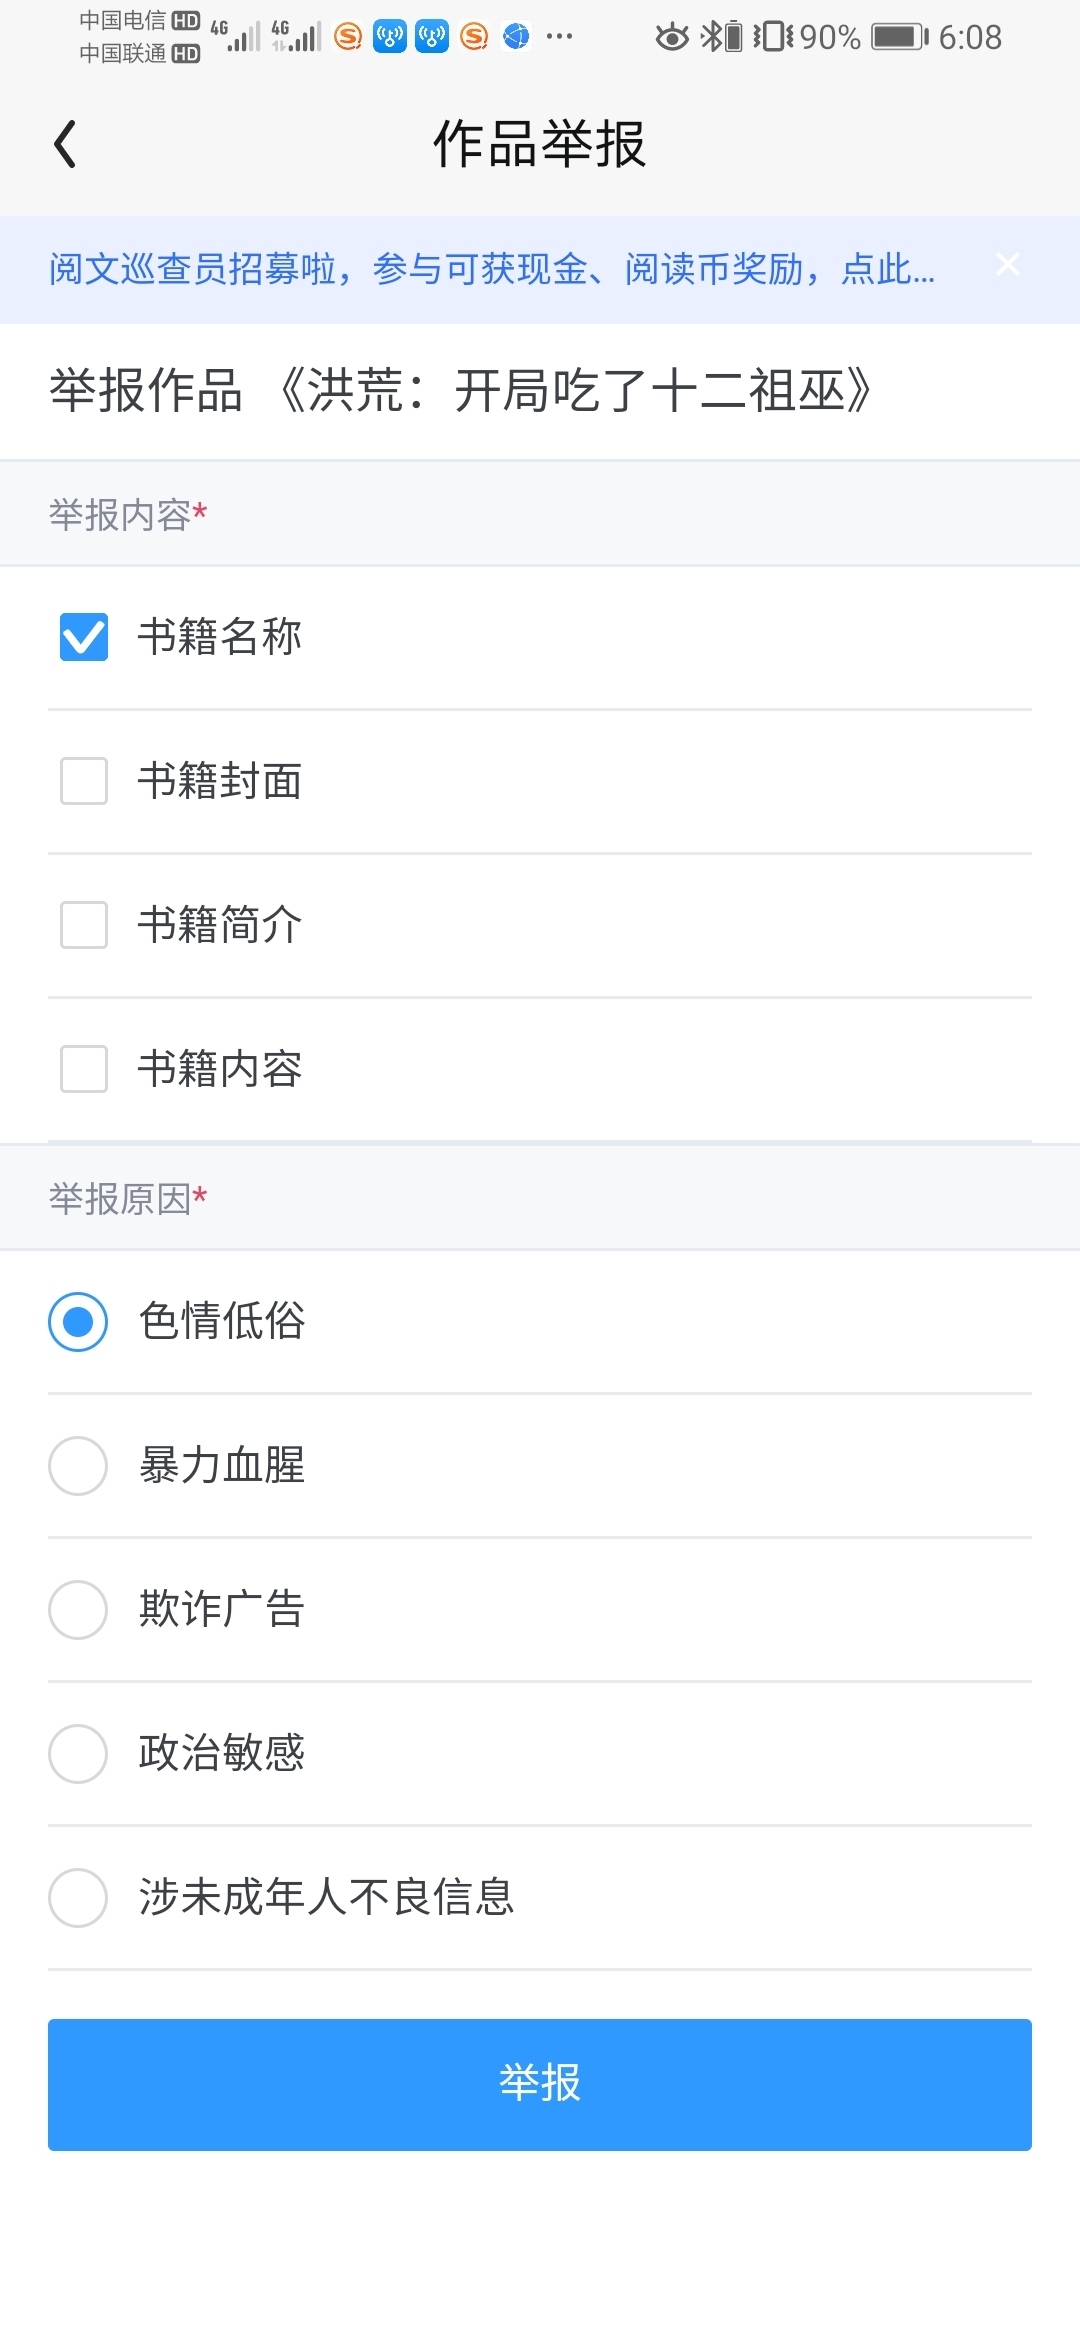Check the 书籍封面 checkbox
Image resolution: width=1080 pixels, height=2340 pixels.
coord(84,781)
